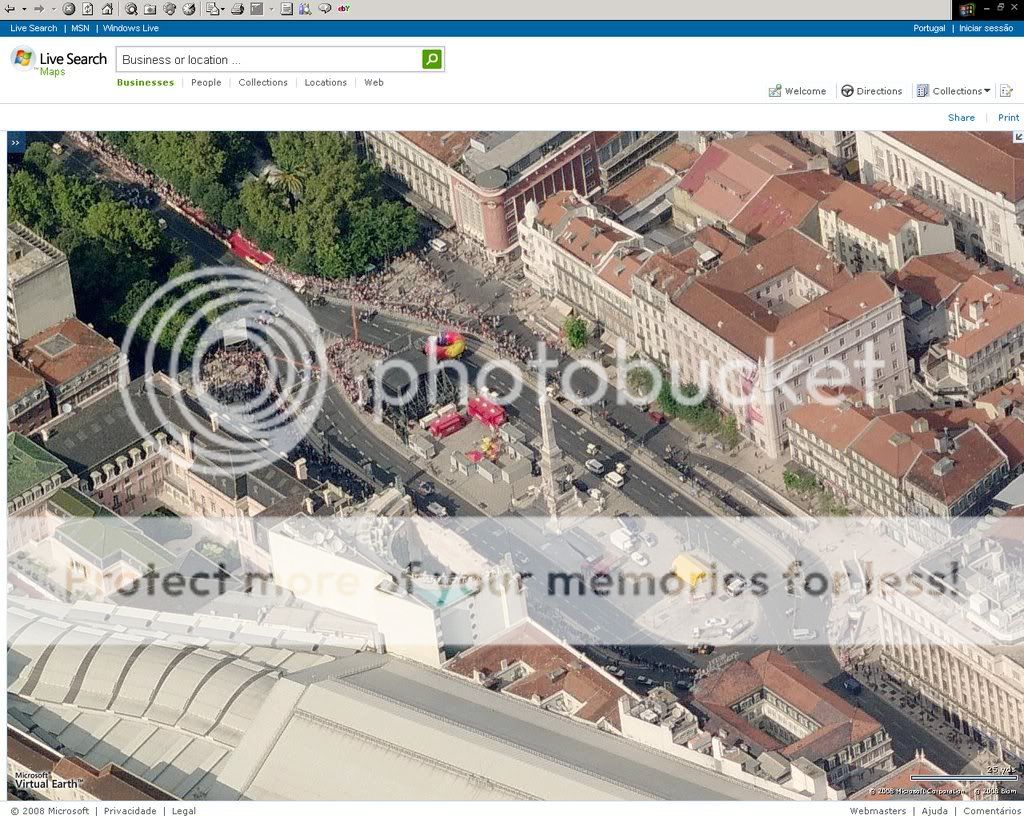Open the Back button history dropdown arrow
Screen dimensions: 1024x819
click(24, 9)
